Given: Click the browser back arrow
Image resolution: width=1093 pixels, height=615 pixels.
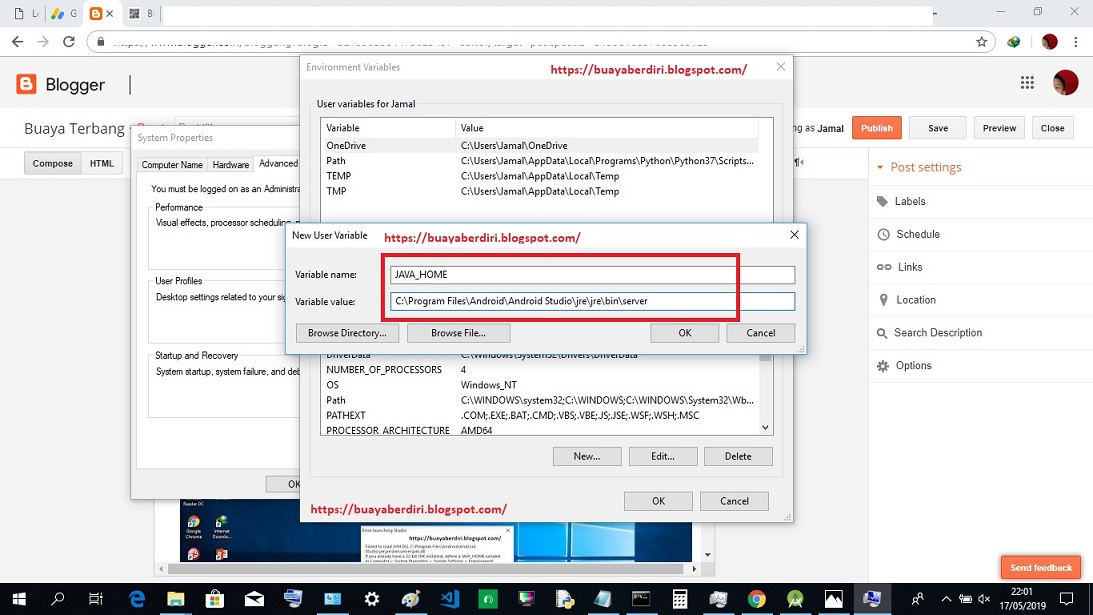Looking at the screenshot, I should tap(17, 42).
